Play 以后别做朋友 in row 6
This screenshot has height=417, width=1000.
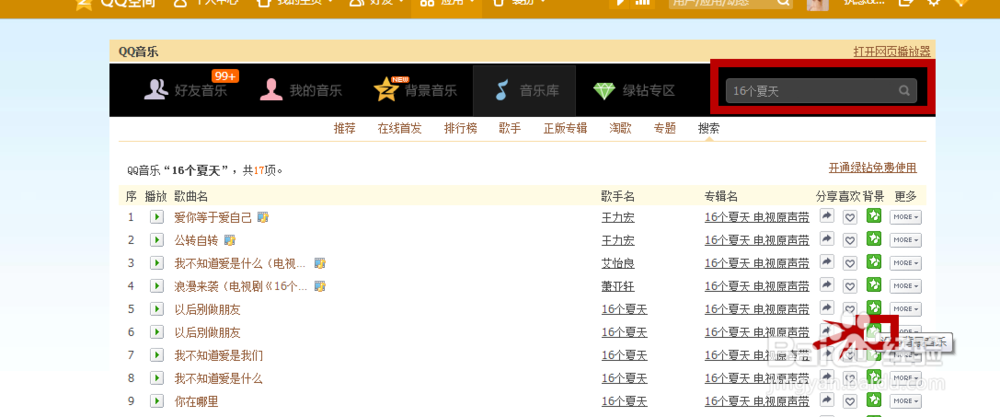[156, 332]
